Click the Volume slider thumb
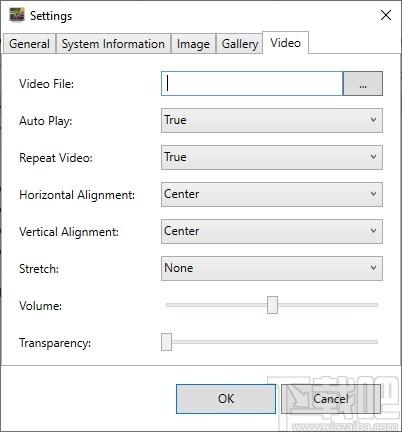402x432 pixels. (x=272, y=305)
